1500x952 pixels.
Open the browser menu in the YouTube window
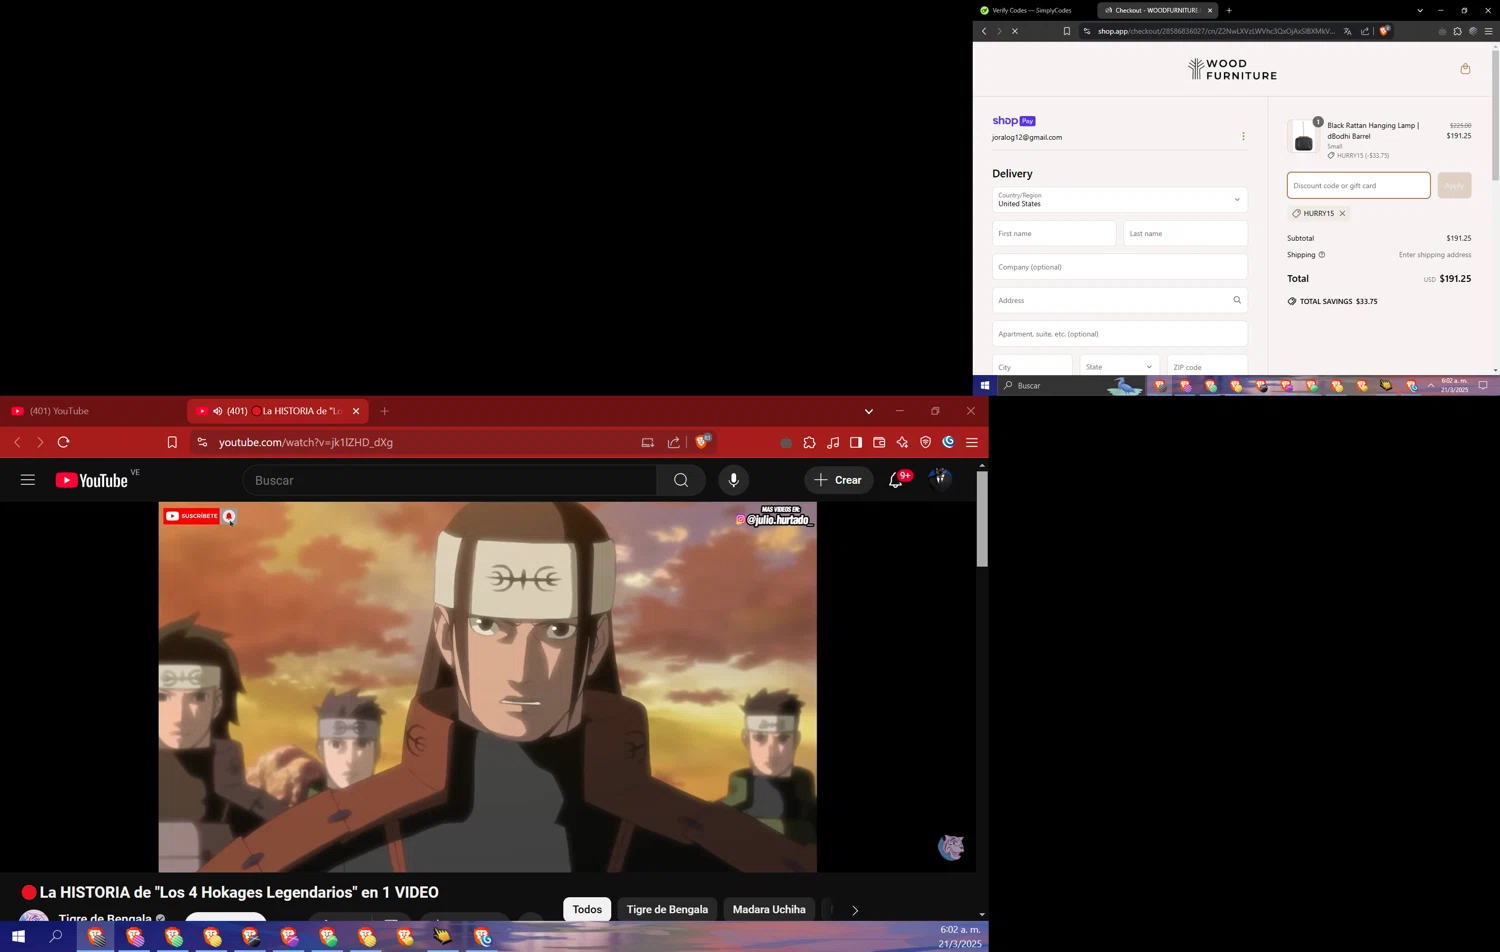(x=972, y=442)
